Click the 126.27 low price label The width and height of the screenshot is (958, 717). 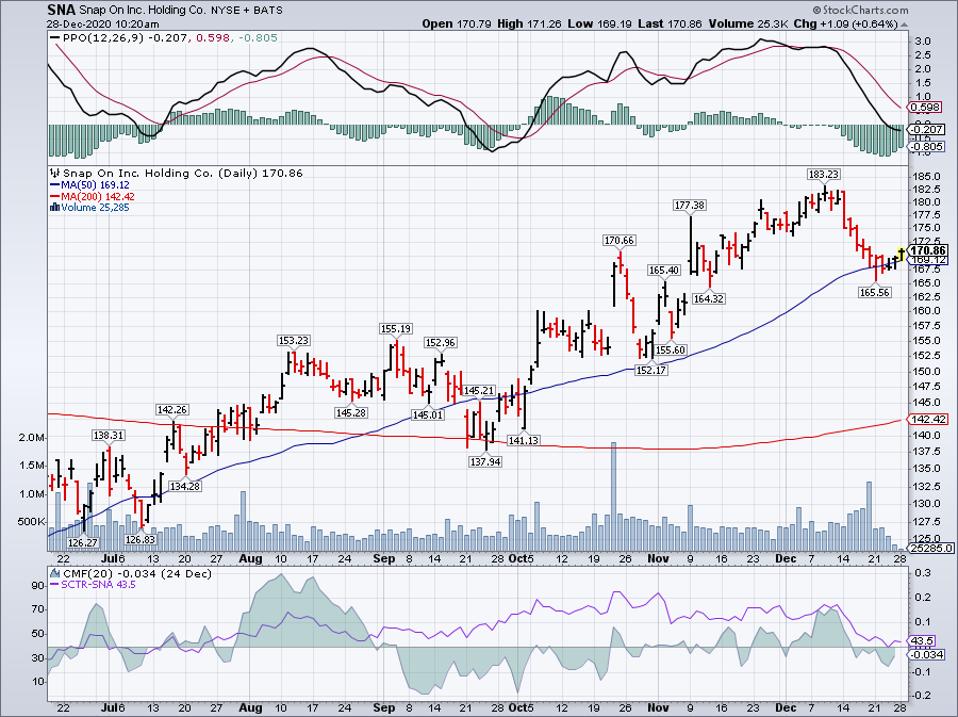pyautogui.click(x=83, y=543)
